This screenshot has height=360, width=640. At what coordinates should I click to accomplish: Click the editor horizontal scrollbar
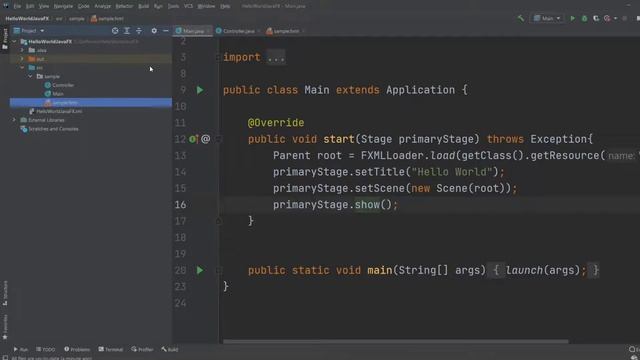395,341
